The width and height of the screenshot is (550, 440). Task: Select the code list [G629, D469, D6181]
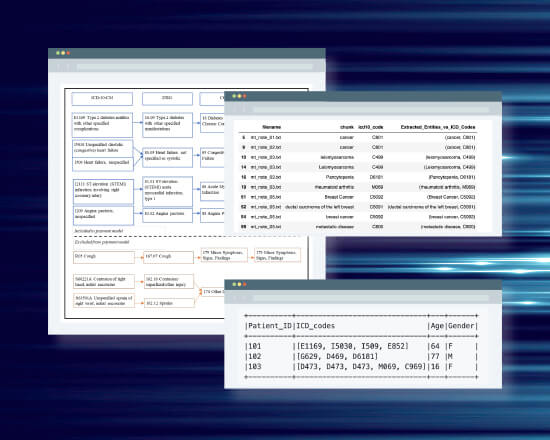(x=337, y=356)
